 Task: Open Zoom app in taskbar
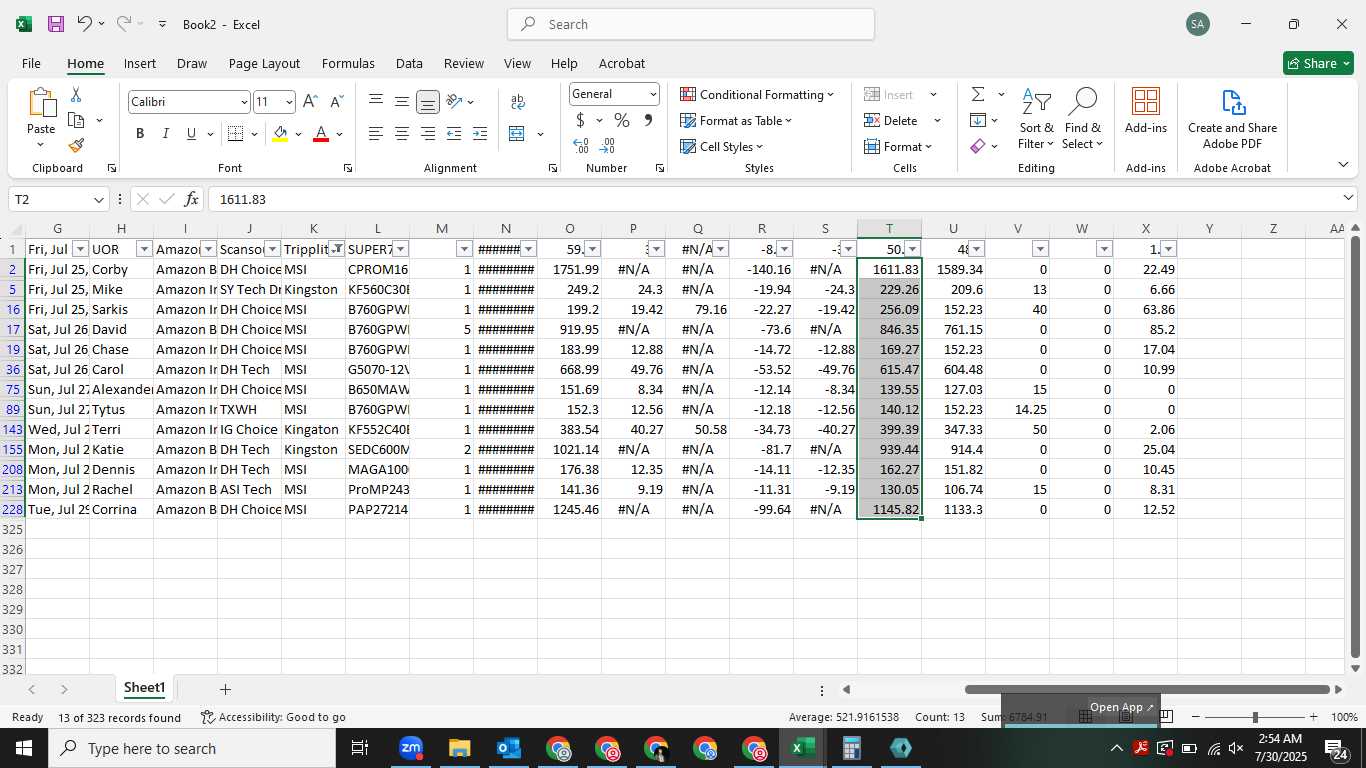411,748
